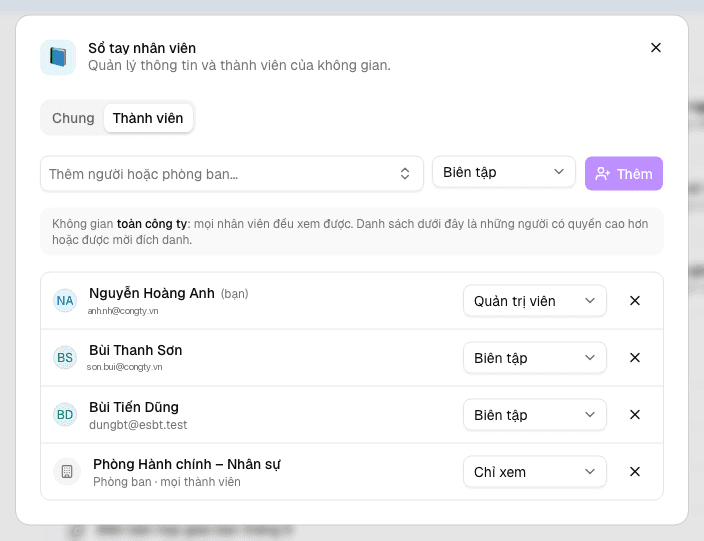Open Chỉ xem dropdown for Phòng Hành chính
Screen dimensions: 704x541
tap(535, 472)
